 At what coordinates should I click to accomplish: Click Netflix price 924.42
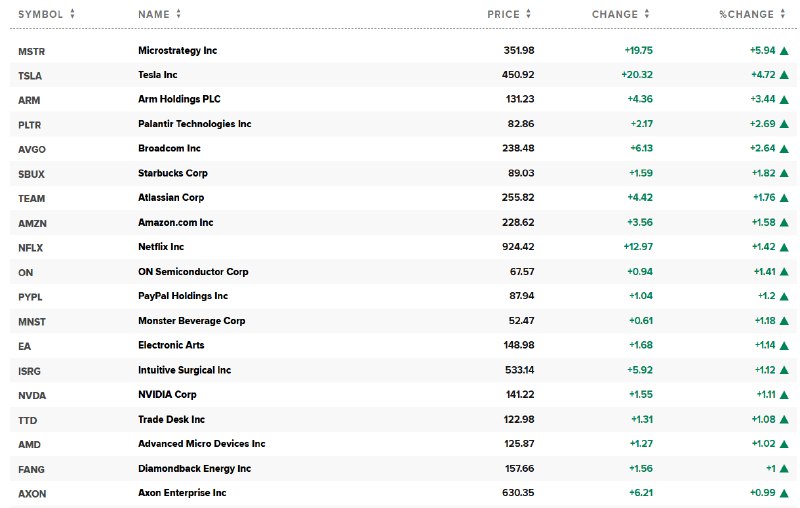(518, 246)
